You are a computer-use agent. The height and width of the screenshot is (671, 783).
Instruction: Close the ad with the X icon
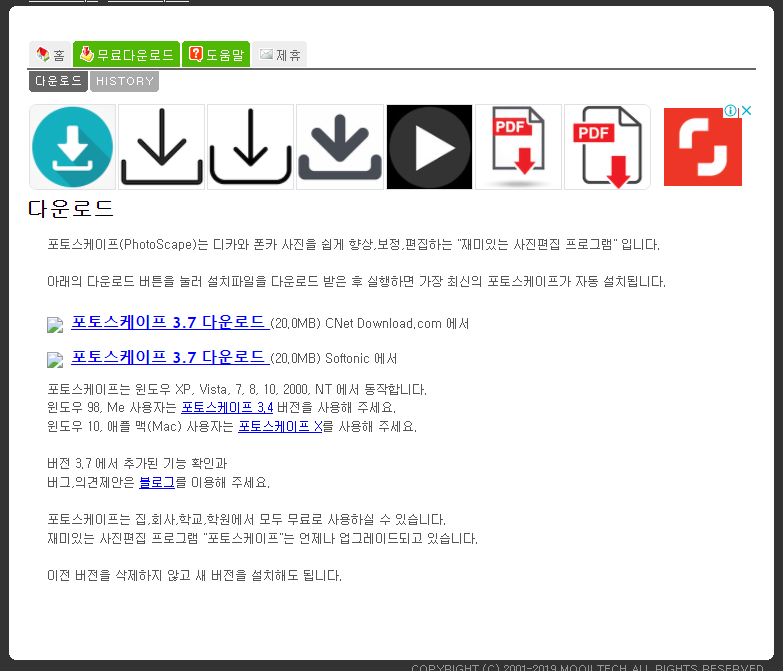tap(747, 110)
